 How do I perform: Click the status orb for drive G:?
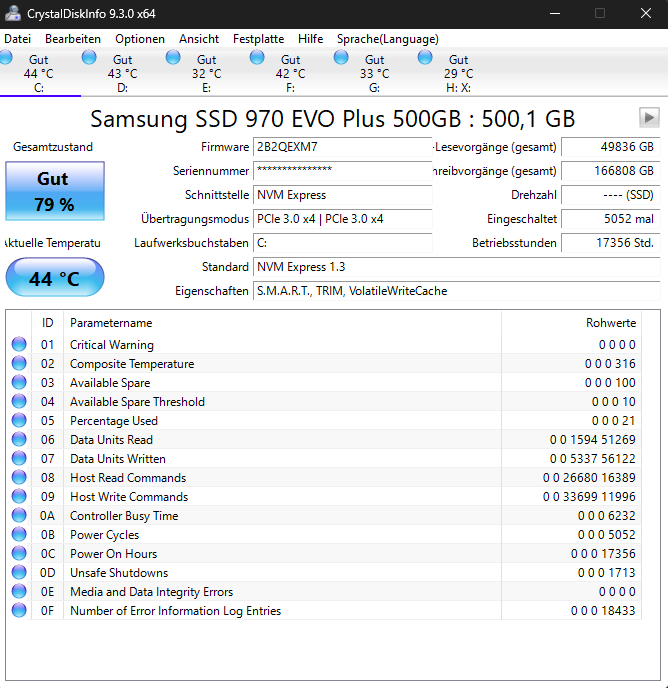pyautogui.click(x=341, y=57)
